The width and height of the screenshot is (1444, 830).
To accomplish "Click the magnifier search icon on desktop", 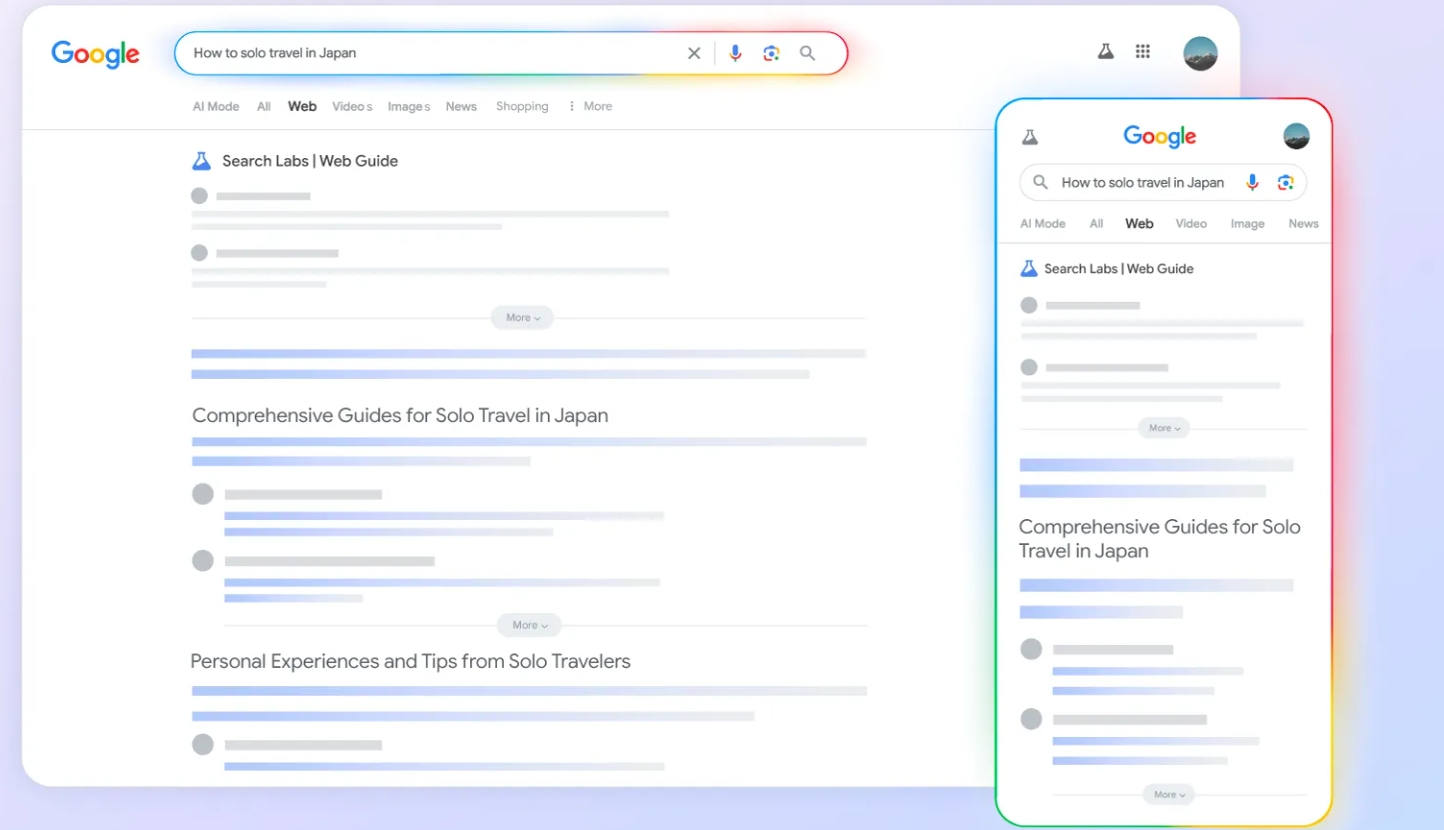I will pos(807,54).
